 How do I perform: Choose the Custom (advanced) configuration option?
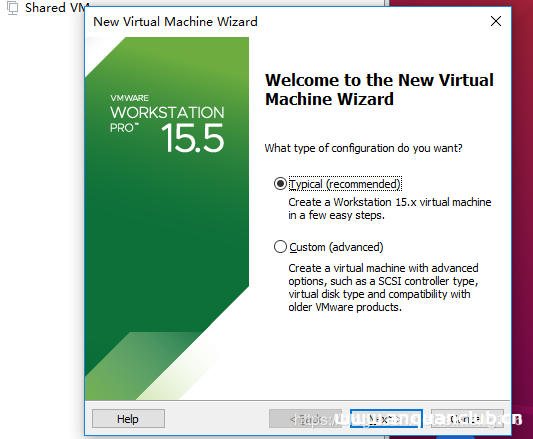coord(280,247)
